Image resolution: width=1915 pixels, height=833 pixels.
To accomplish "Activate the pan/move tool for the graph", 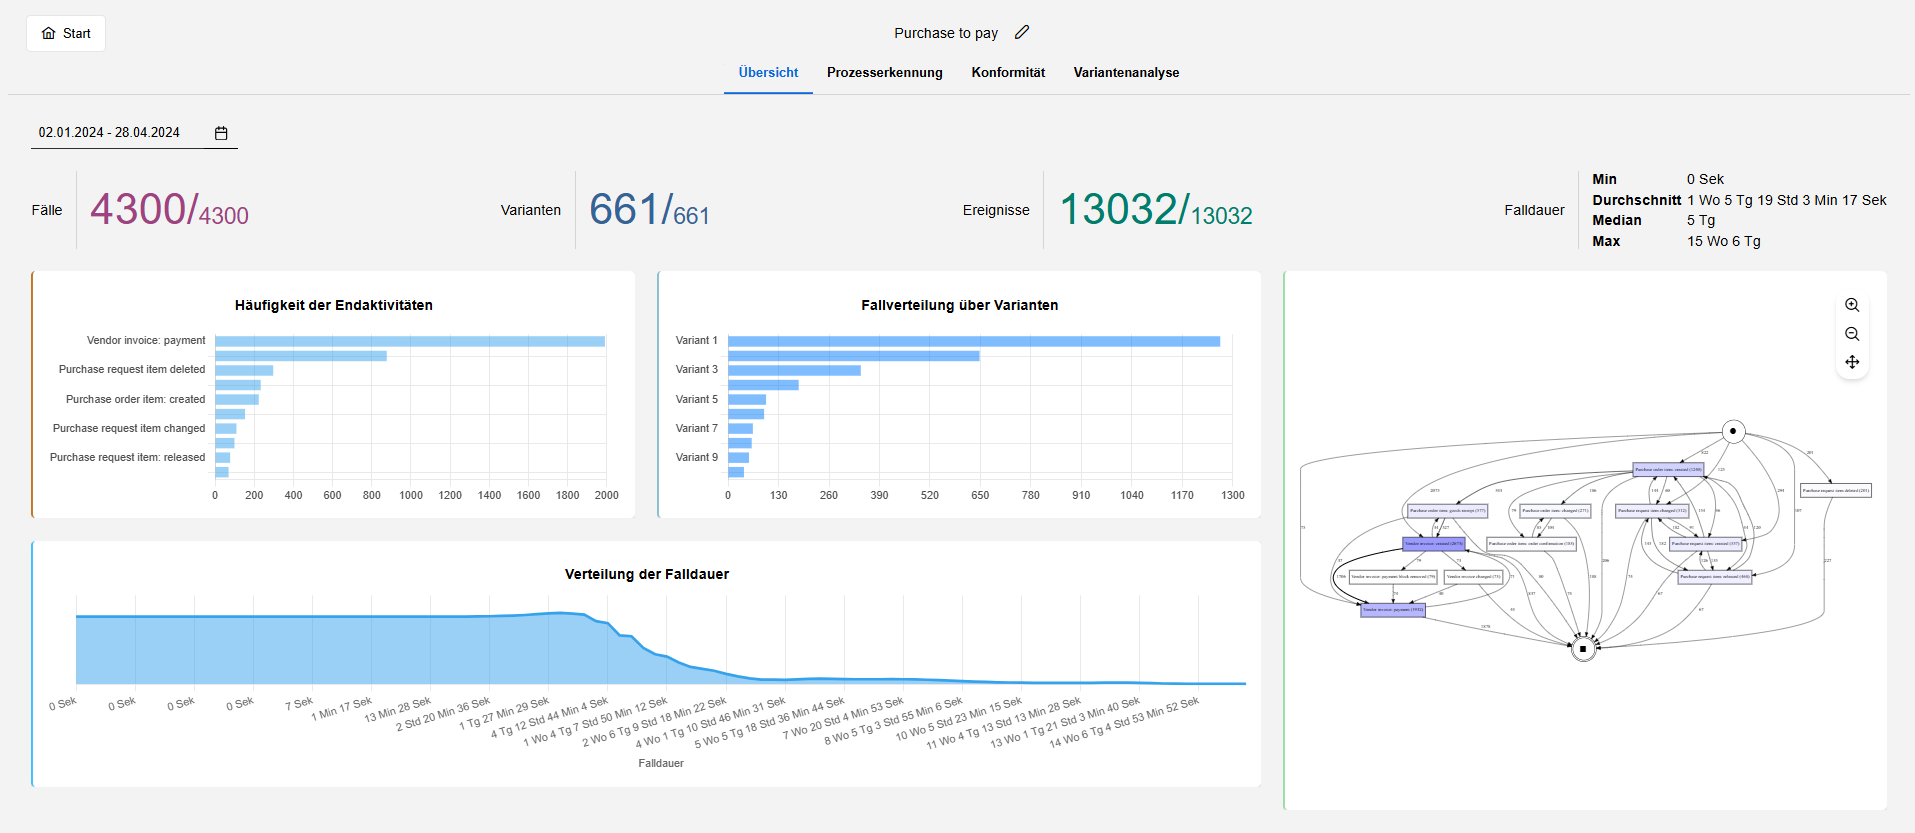I will click(x=1852, y=362).
